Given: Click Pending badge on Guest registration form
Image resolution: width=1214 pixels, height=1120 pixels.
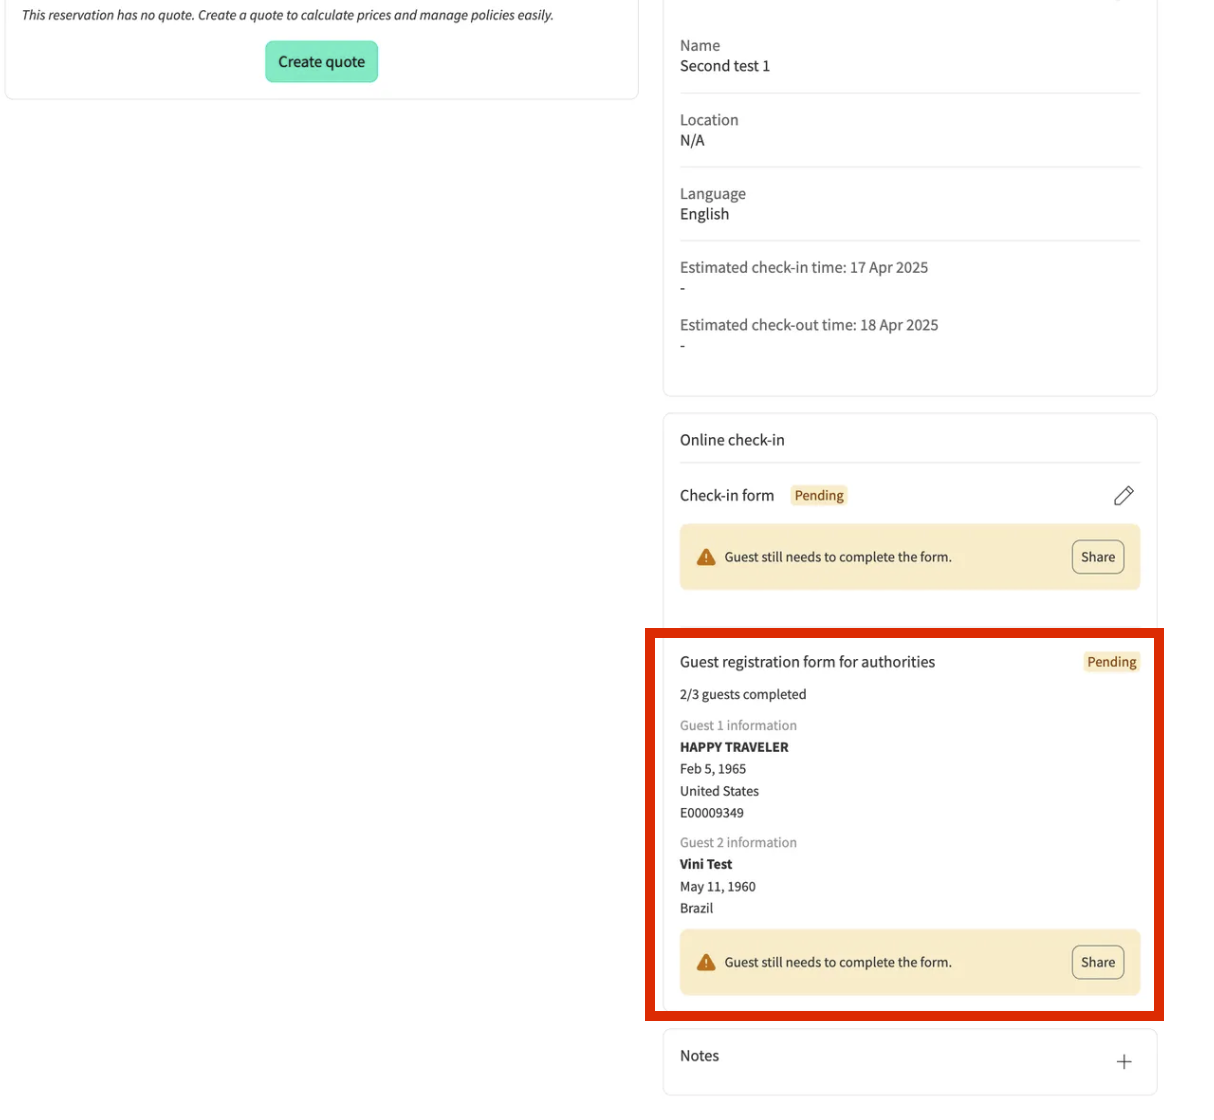Looking at the screenshot, I should point(1111,662).
